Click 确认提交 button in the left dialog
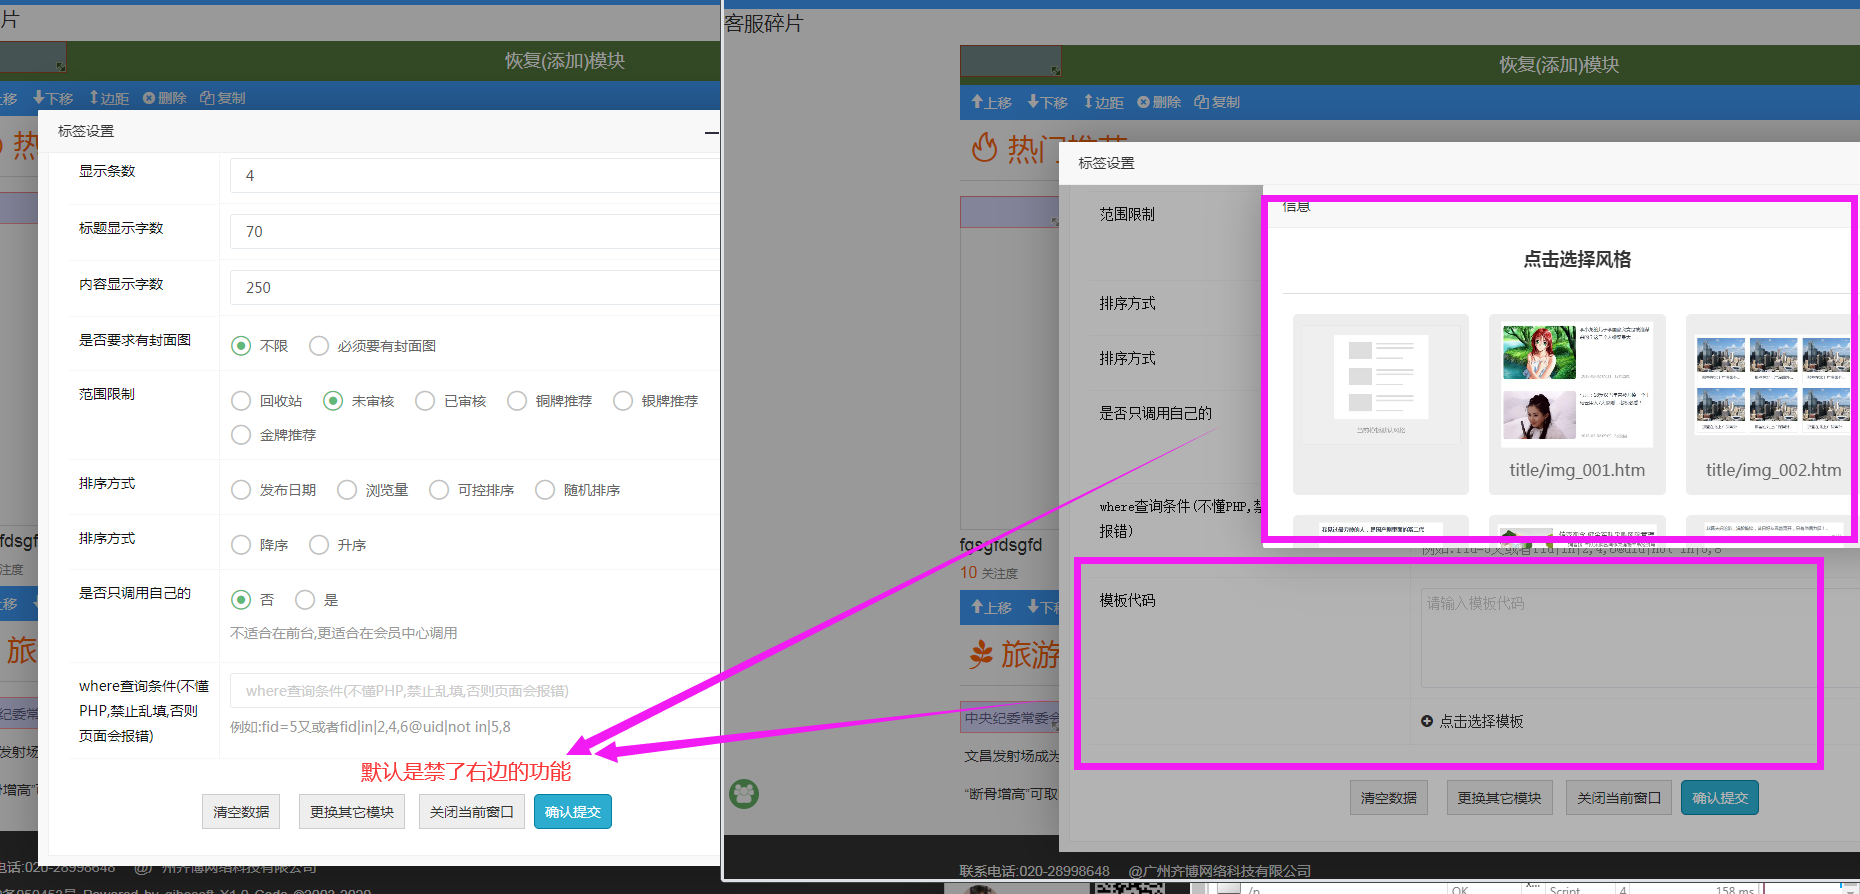Screen dimensions: 1860x894 [572, 812]
